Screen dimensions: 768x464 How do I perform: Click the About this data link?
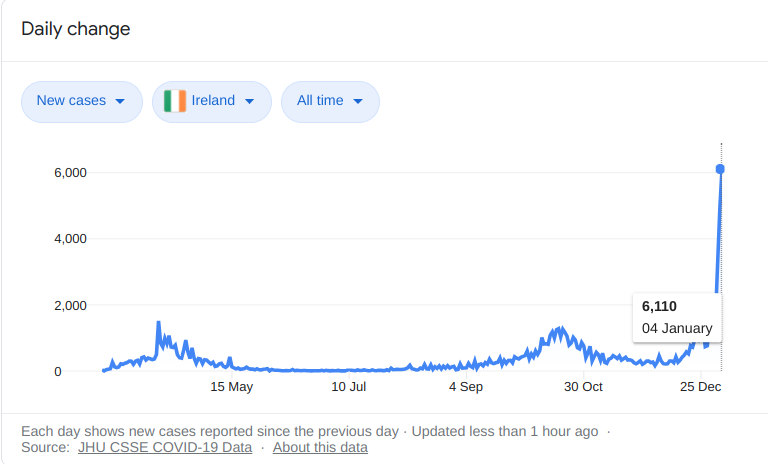tap(320, 447)
